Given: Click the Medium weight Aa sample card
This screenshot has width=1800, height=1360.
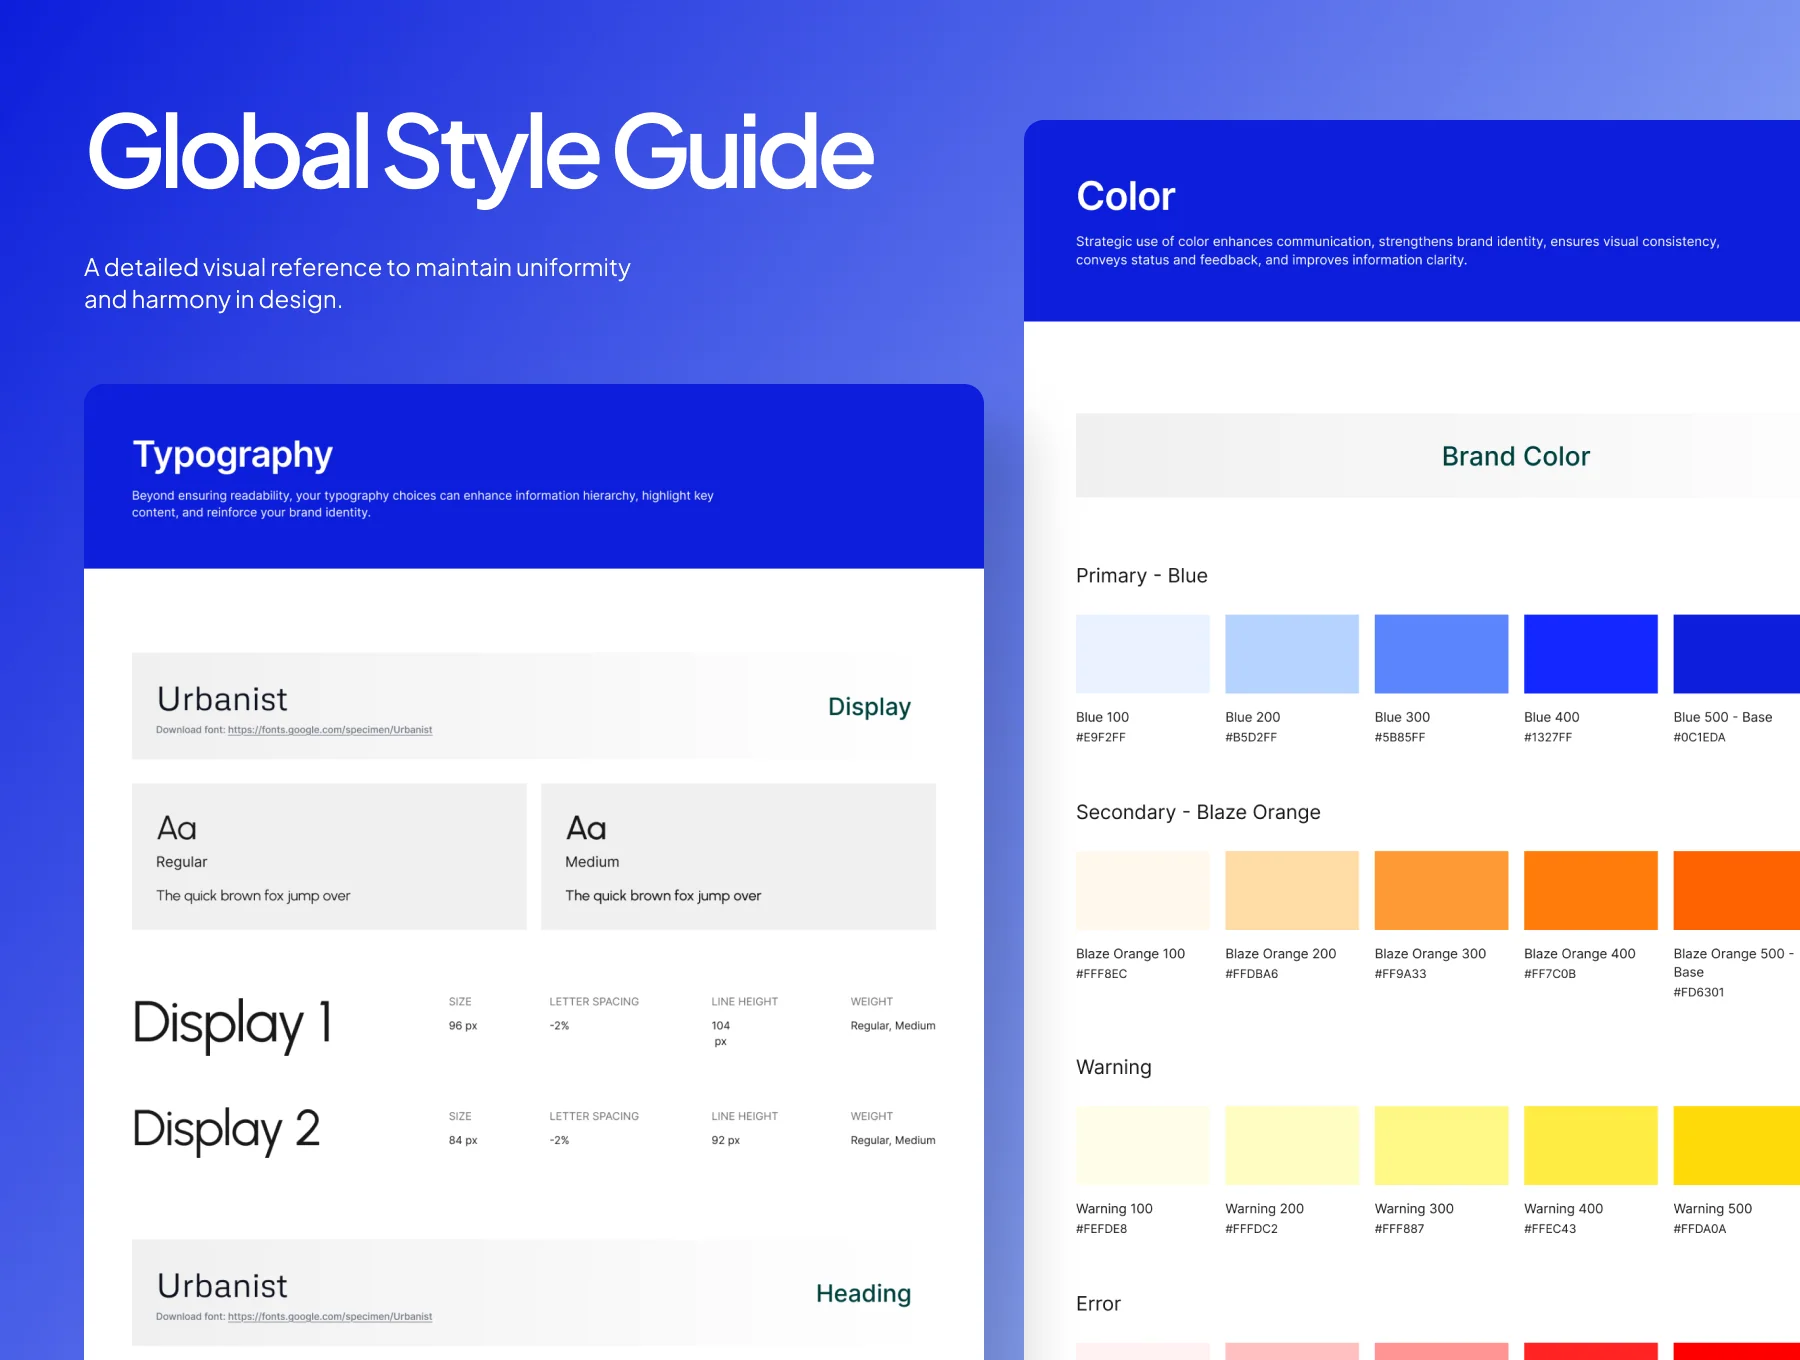Looking at the screenshot, I should click(738, 857).
